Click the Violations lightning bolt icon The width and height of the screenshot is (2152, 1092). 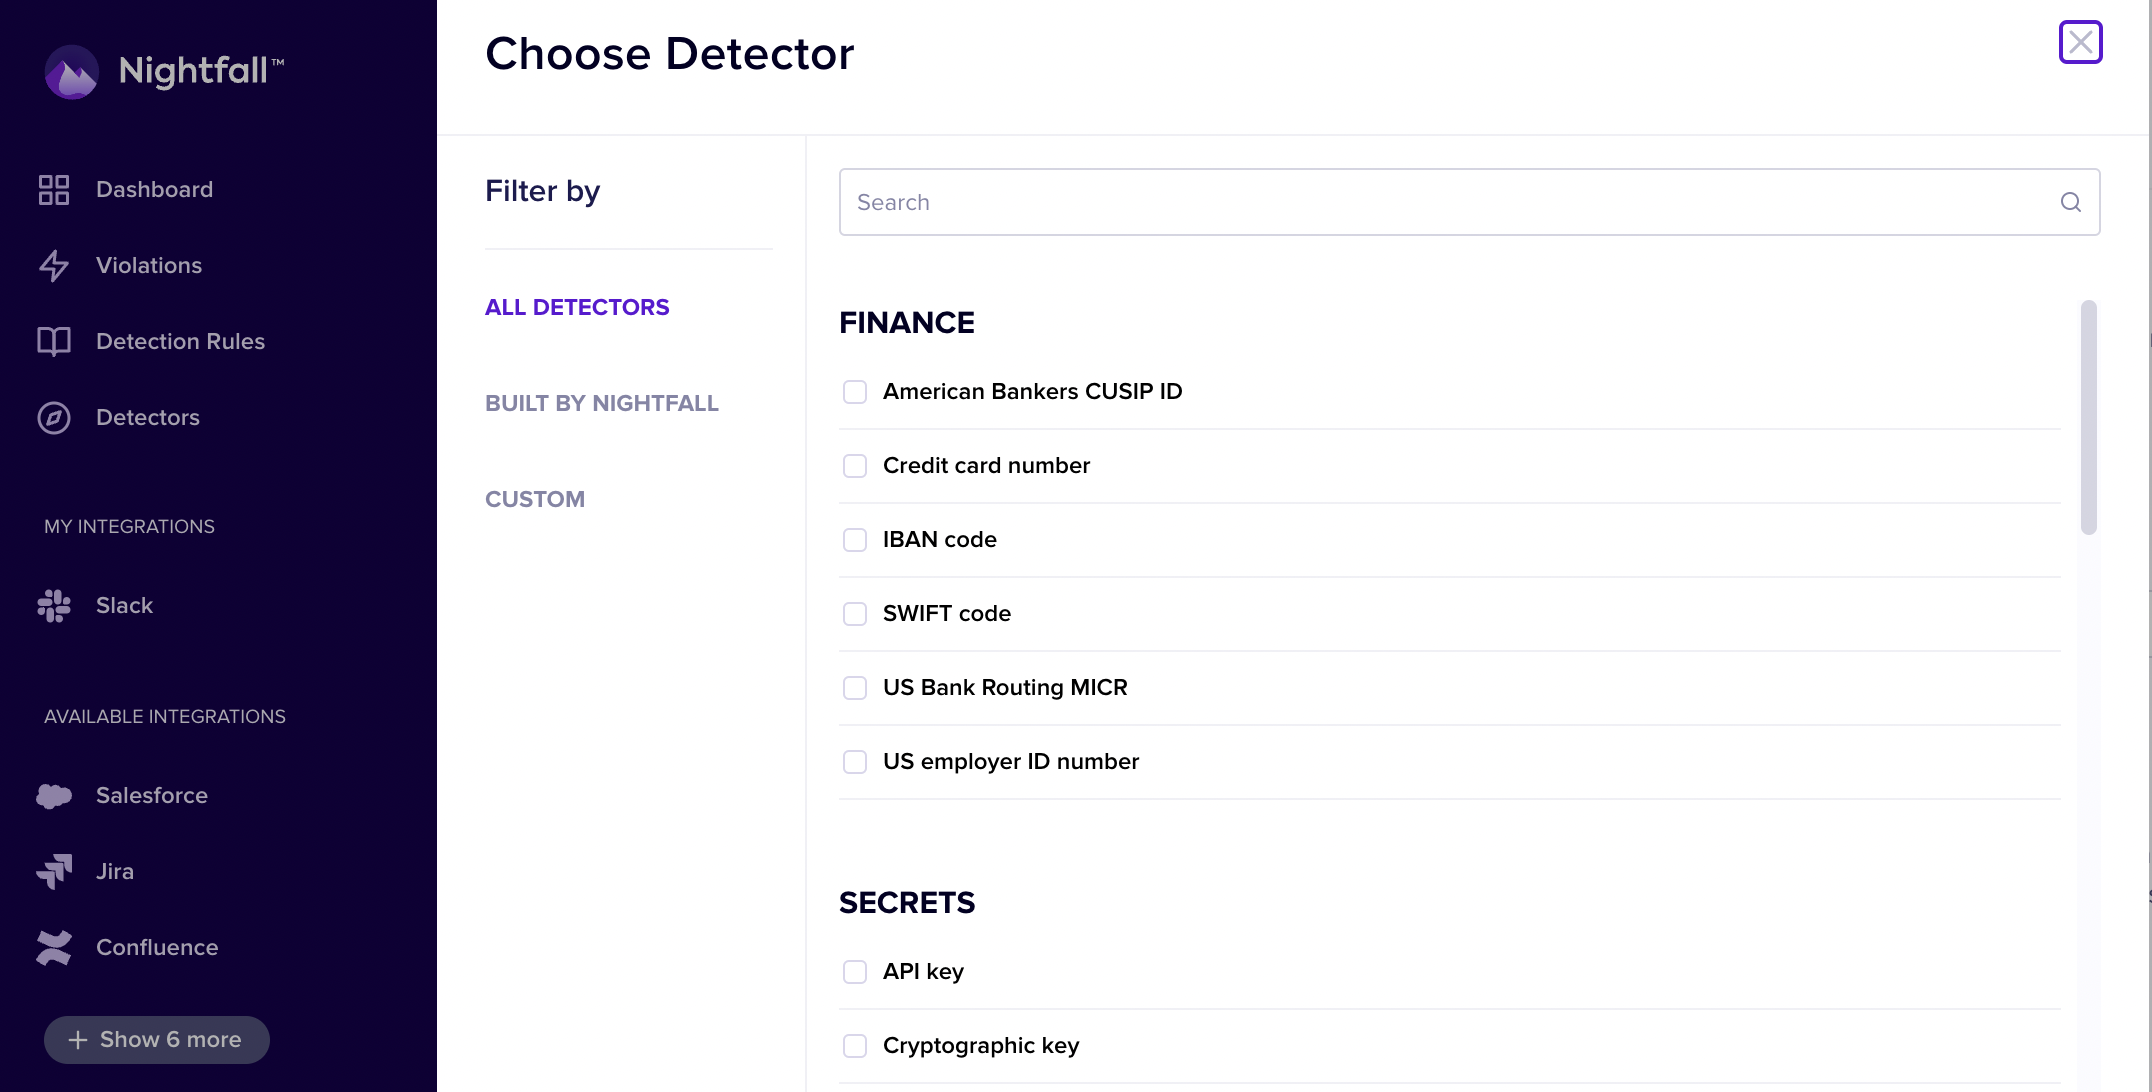[x=54, y=266]
